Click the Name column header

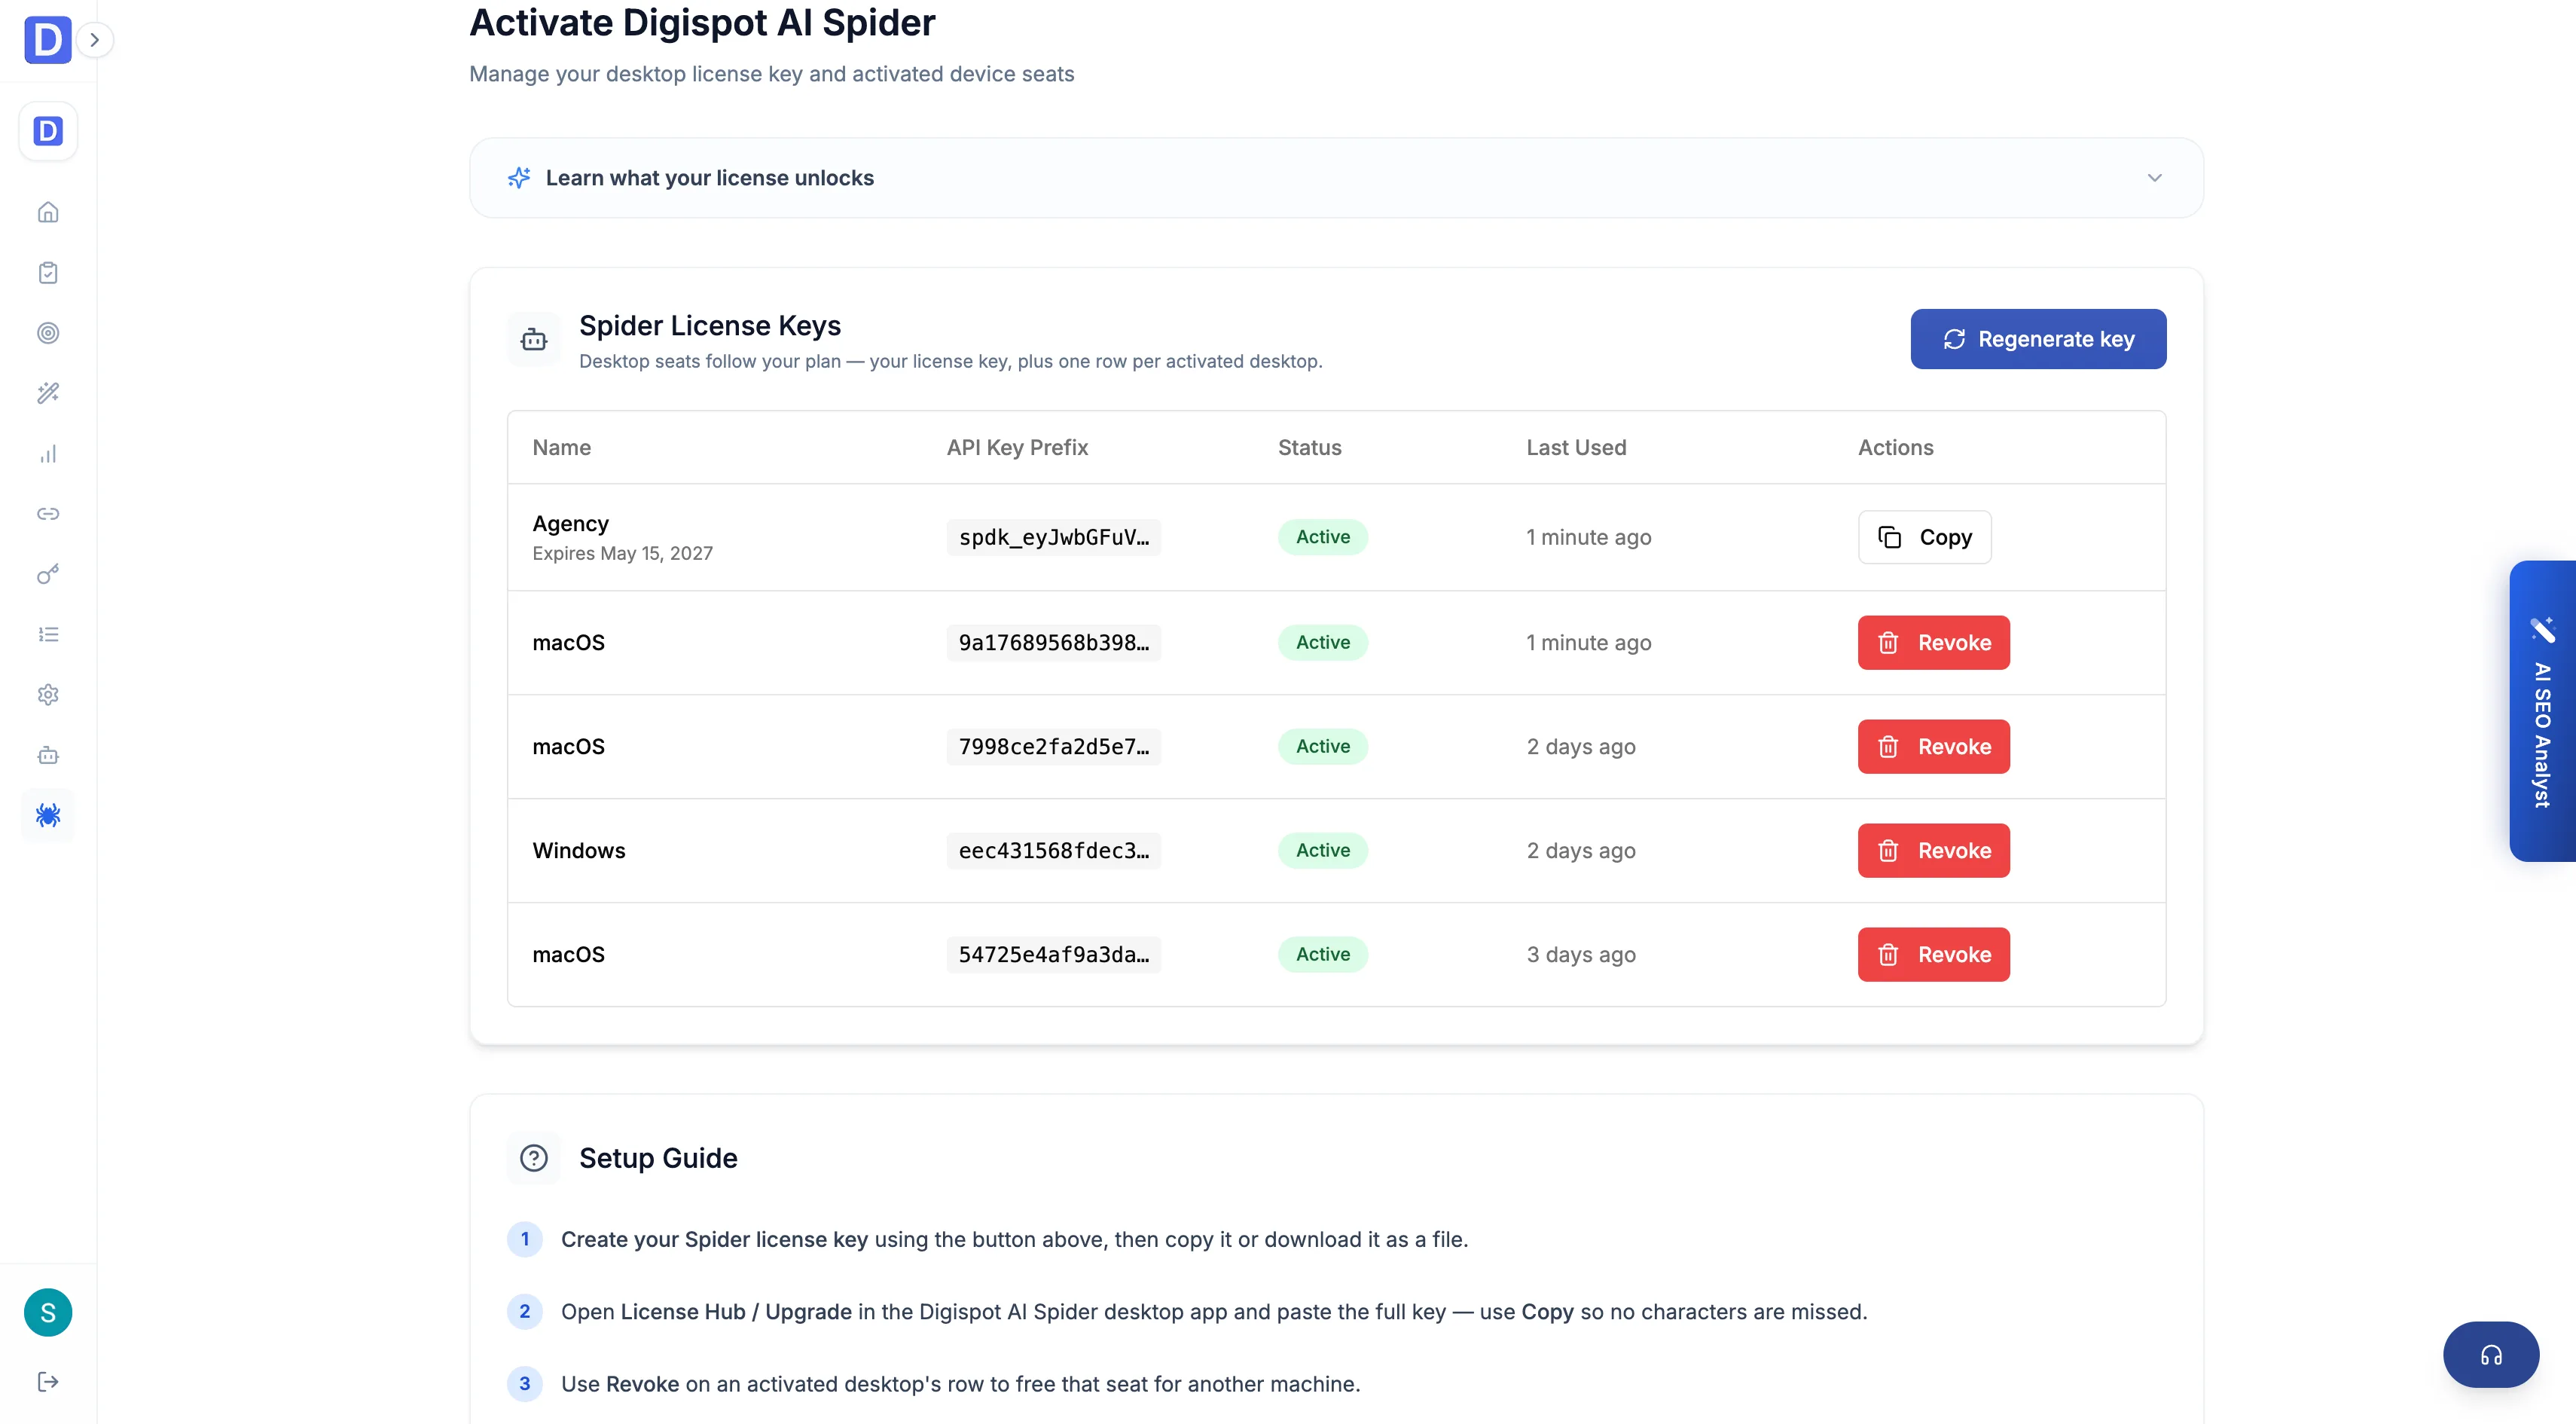coord(561,447)
